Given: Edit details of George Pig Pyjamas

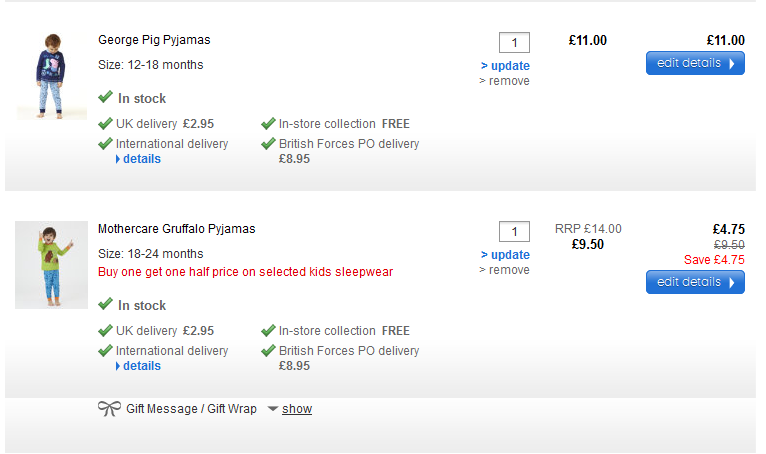Looking at the screenshot, I should coord(695,63).
